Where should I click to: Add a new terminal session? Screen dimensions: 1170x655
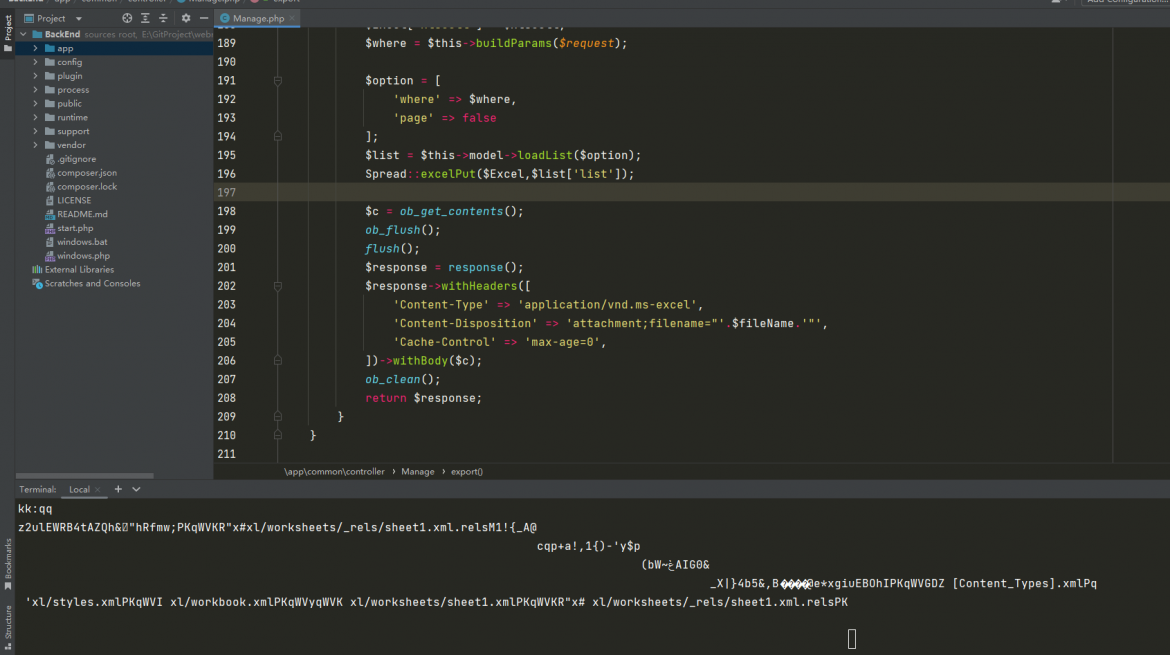[118, 489]
